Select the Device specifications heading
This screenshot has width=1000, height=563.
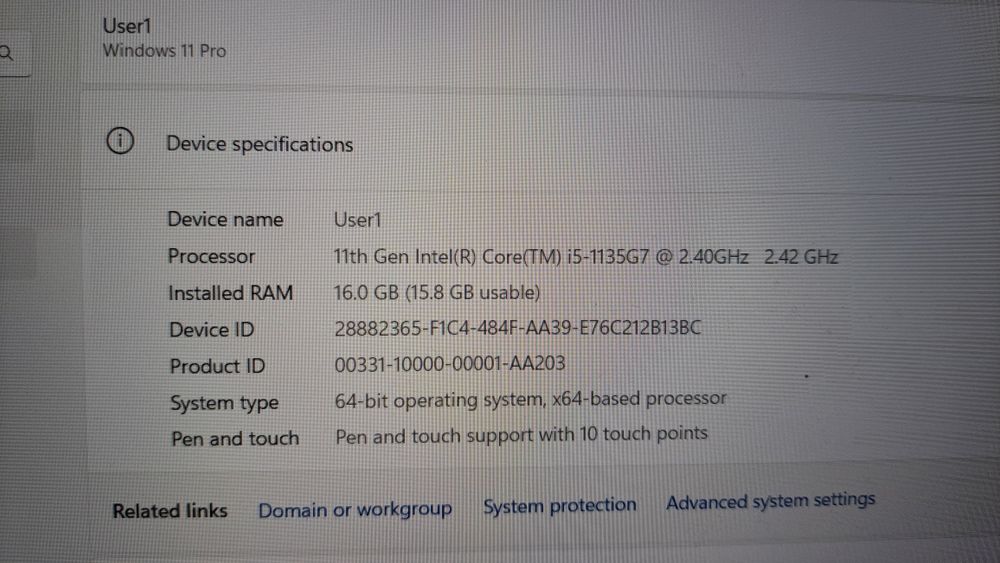[x=260, y=145]
